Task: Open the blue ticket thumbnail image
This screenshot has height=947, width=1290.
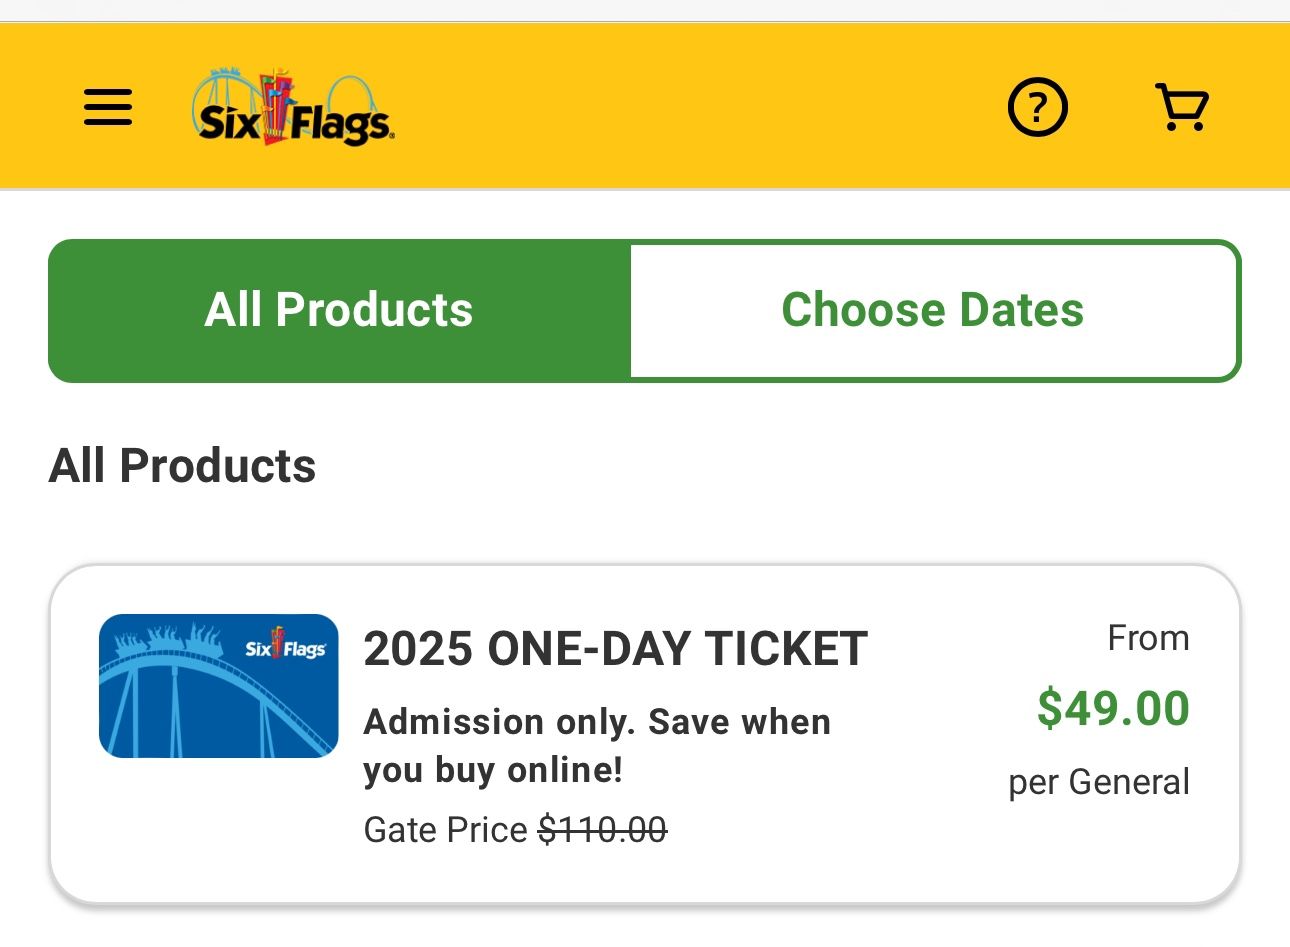Action: [x=219, y=686]
